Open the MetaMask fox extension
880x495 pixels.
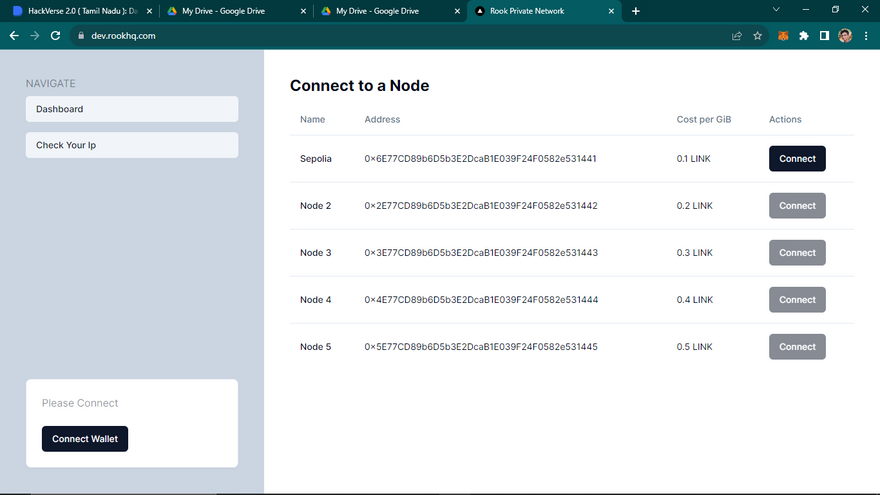[x=783, y=35]
